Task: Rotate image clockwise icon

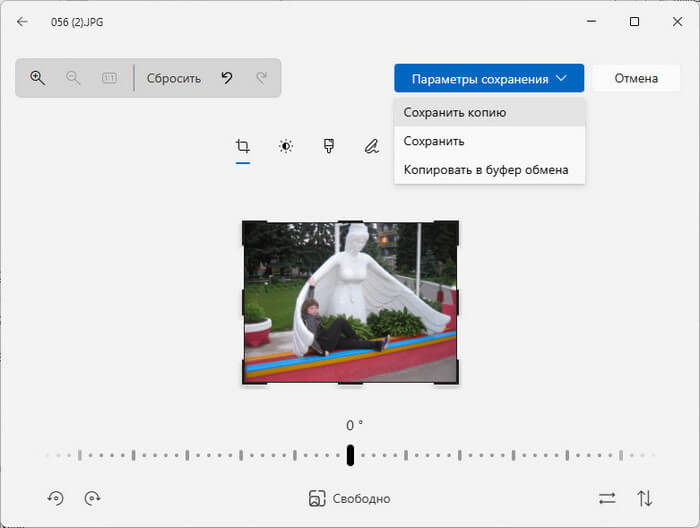Action: click(x=93, y=498)
